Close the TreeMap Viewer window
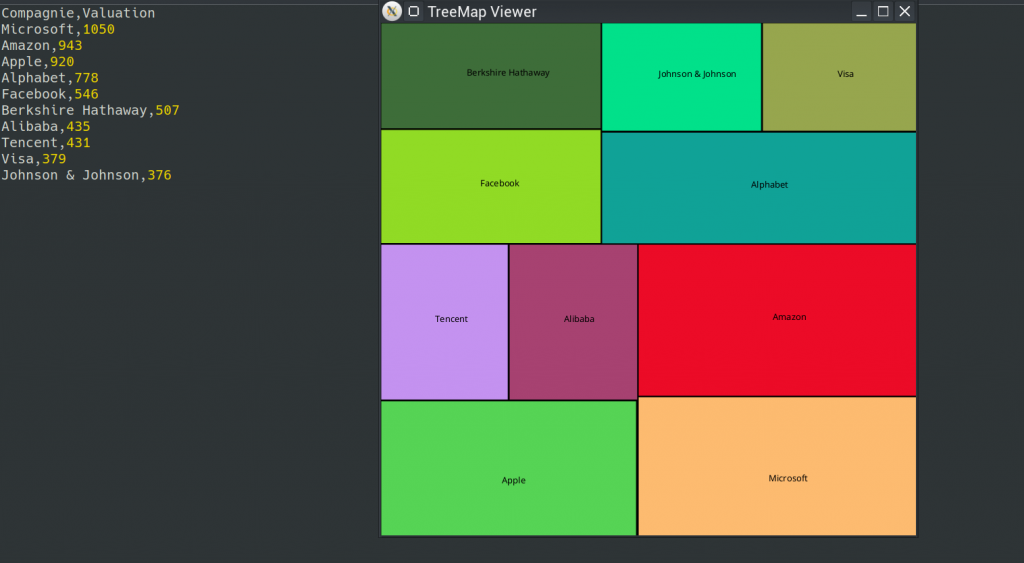The width and height of the screenshot is (1024, 563). (904, 11)
